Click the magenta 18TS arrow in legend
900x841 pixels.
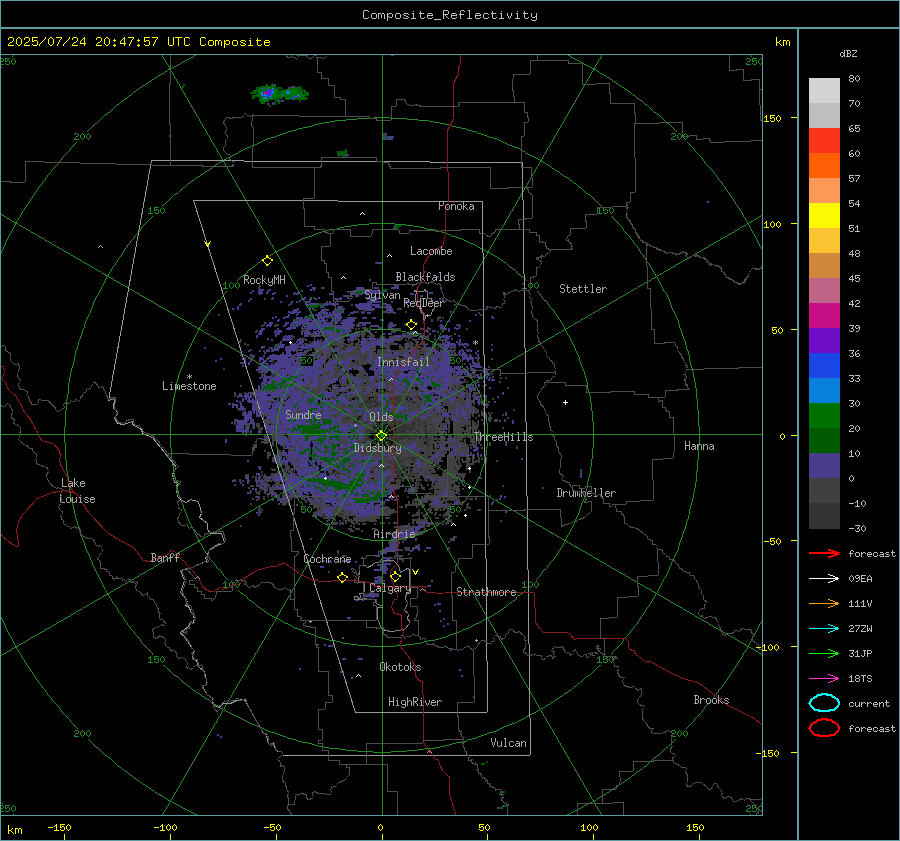tap(824, 679)
